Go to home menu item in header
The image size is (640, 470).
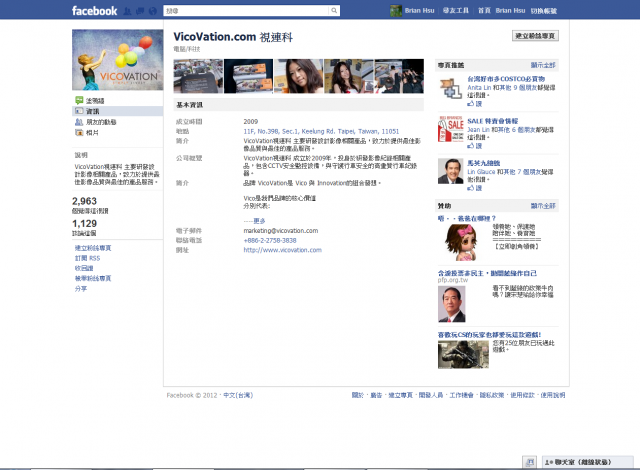[x=484, y=11]
